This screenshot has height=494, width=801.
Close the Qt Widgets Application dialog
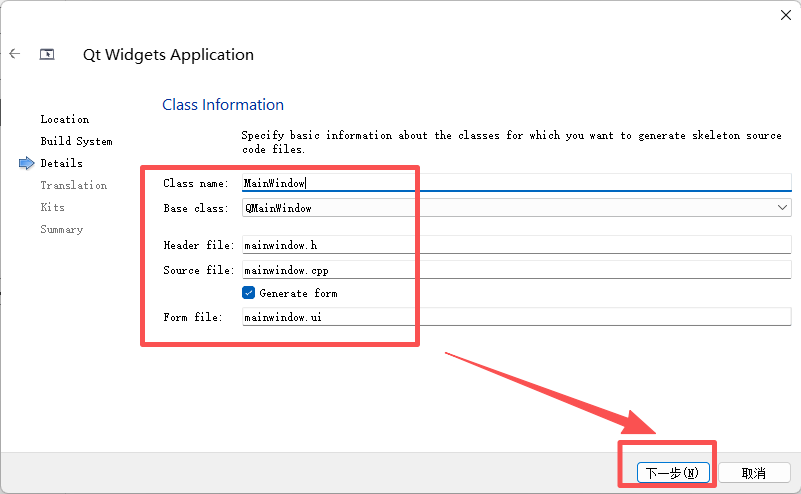pos(786,15)
